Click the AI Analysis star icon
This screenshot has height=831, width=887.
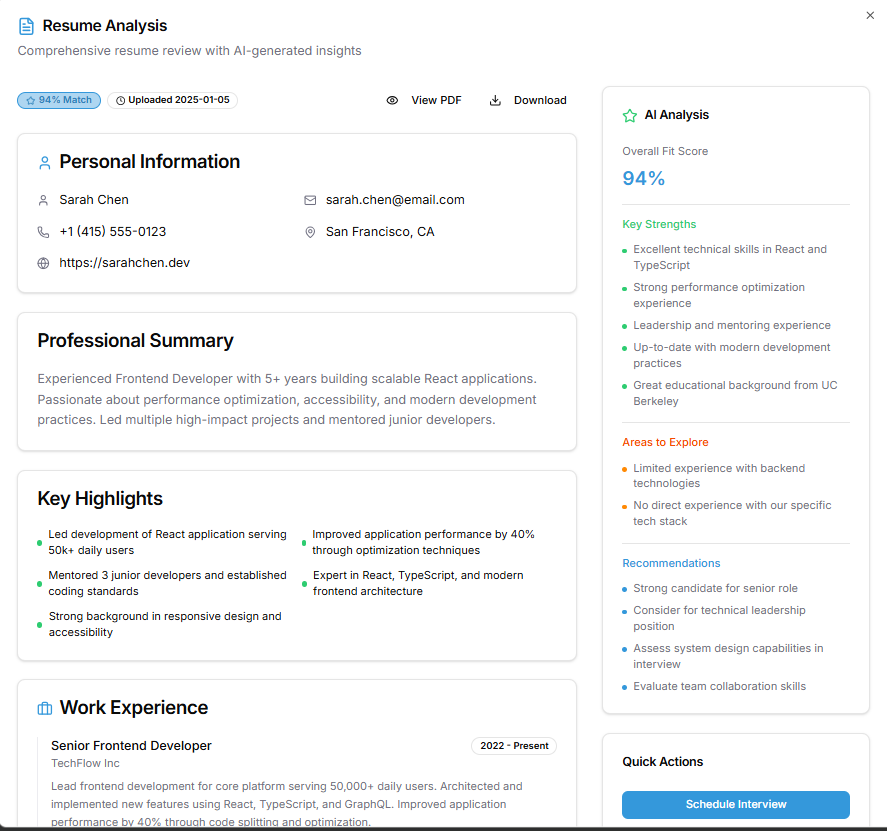(630, 116)
